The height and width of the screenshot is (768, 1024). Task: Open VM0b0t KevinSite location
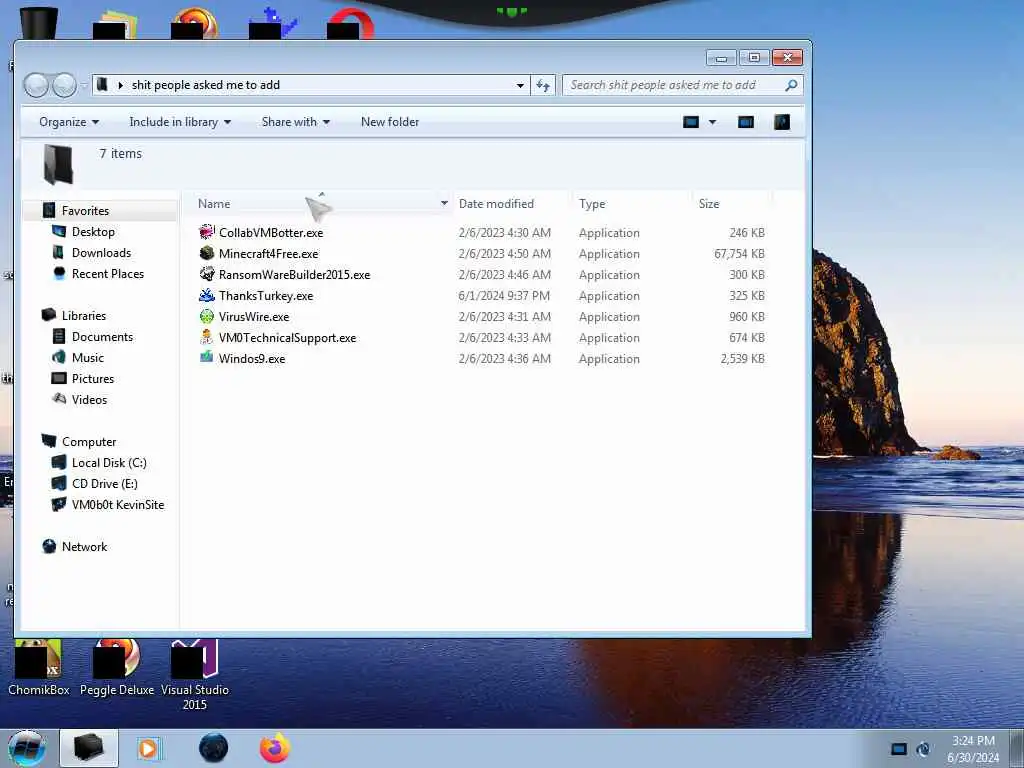tap(118, 505)
